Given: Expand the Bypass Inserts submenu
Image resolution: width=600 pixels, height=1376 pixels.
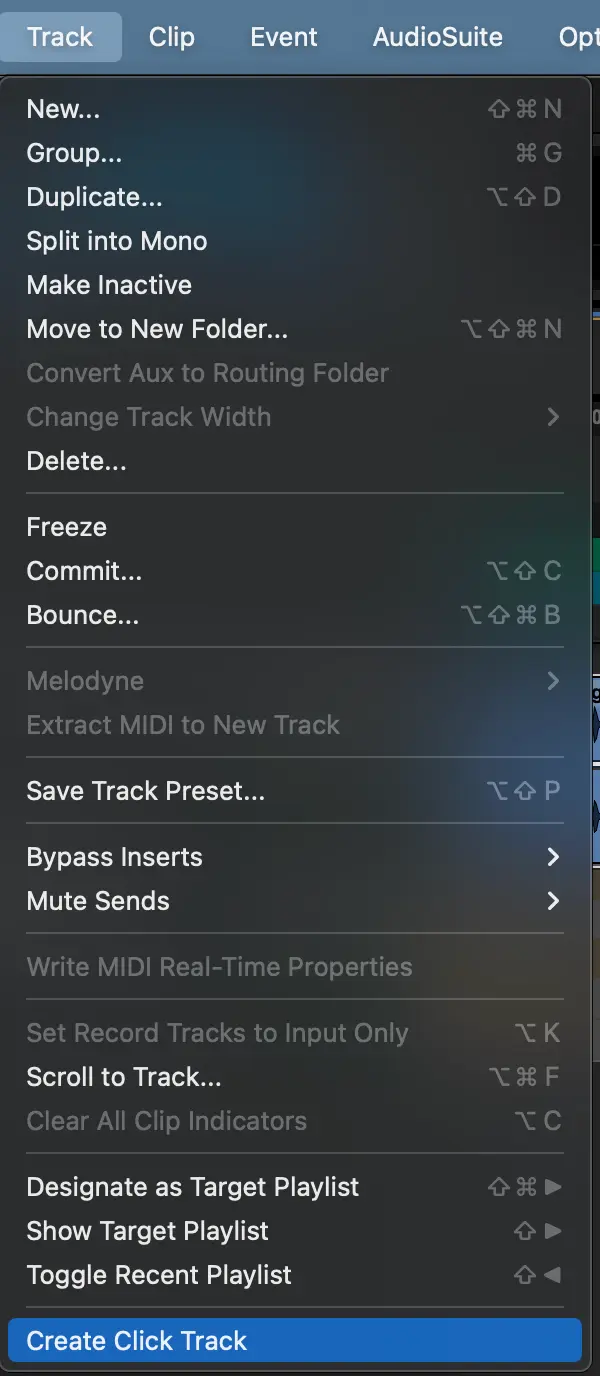Looking at the screenshot, I should pos(114,857).
